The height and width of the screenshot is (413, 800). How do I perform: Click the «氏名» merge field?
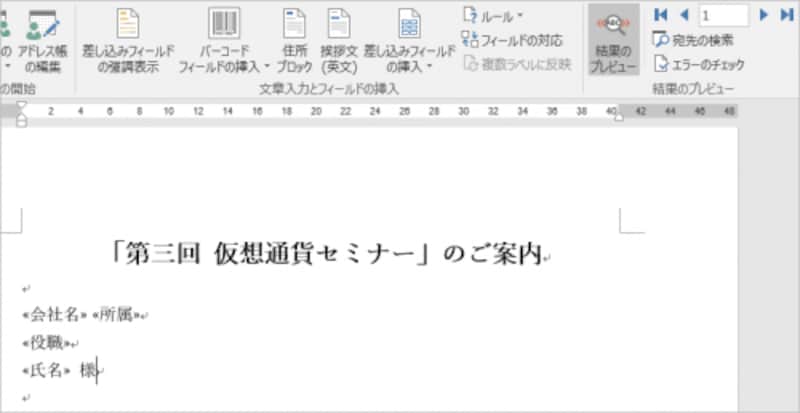pyautogui.click(x=46, y=371)
